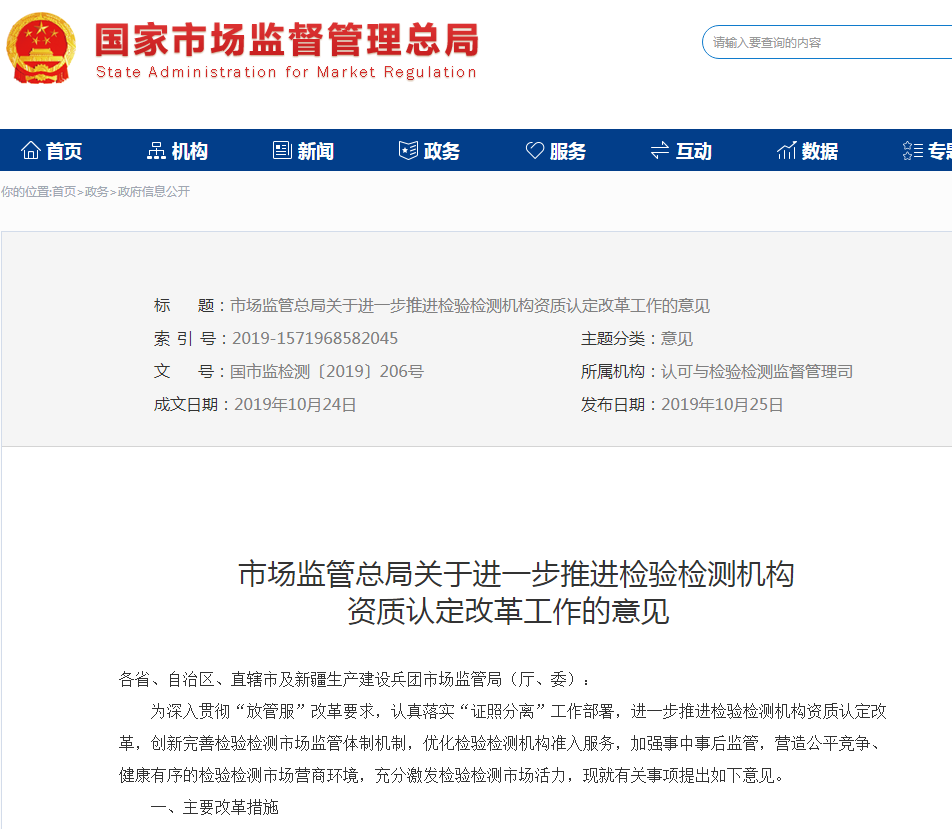Click the two-way arrows icon beside 互动

[x=660, y=151]
